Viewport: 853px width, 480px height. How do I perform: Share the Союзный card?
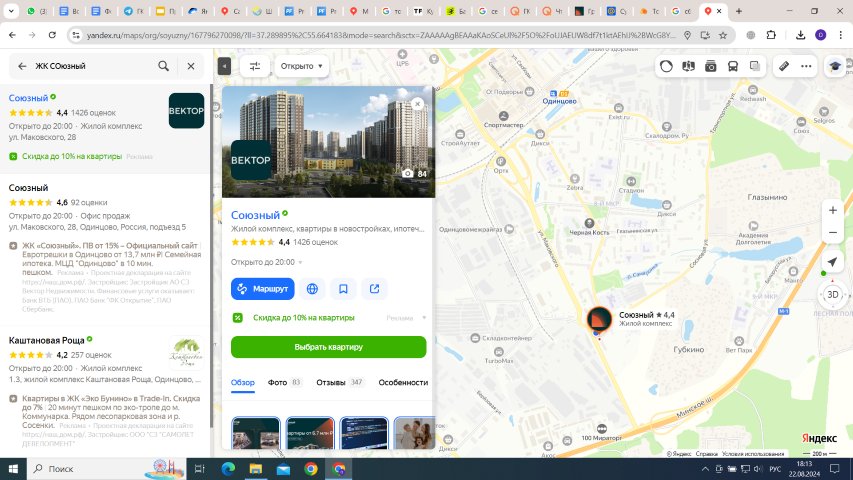click(x=374, y=289)
